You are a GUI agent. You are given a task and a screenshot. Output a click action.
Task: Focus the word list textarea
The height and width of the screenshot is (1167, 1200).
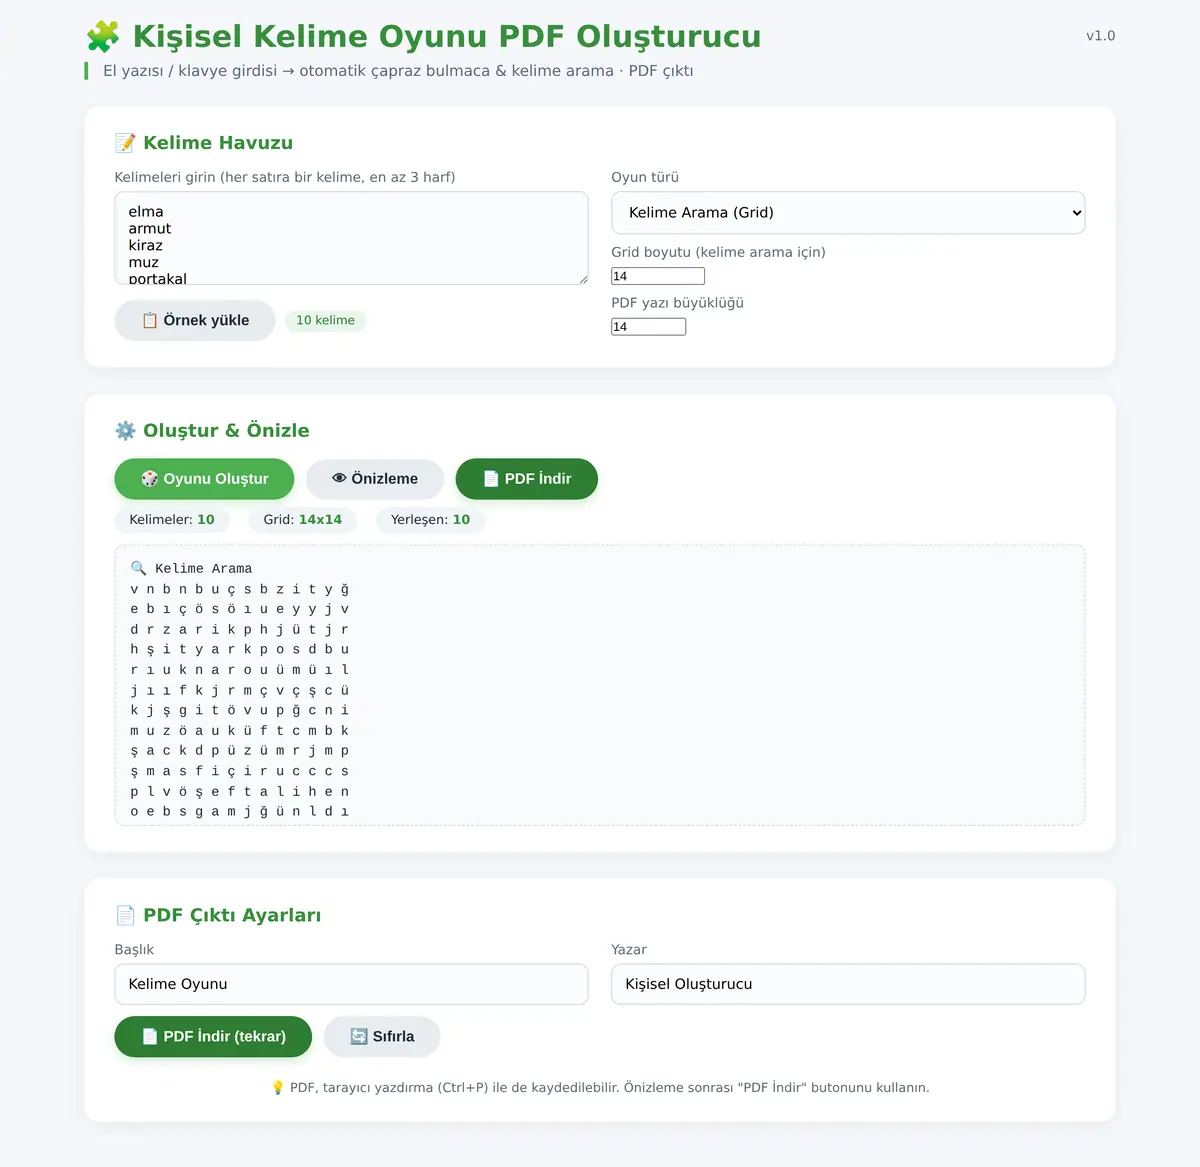coord(351,238)
